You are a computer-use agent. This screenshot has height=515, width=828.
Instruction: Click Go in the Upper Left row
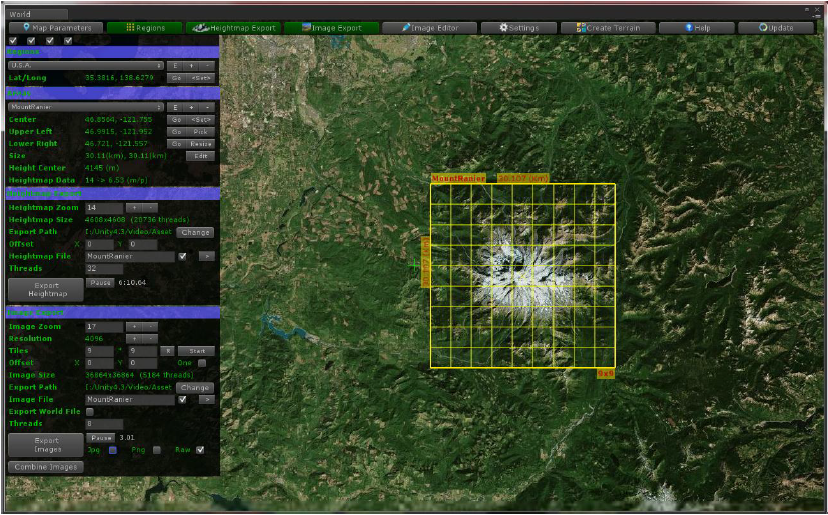176,132
